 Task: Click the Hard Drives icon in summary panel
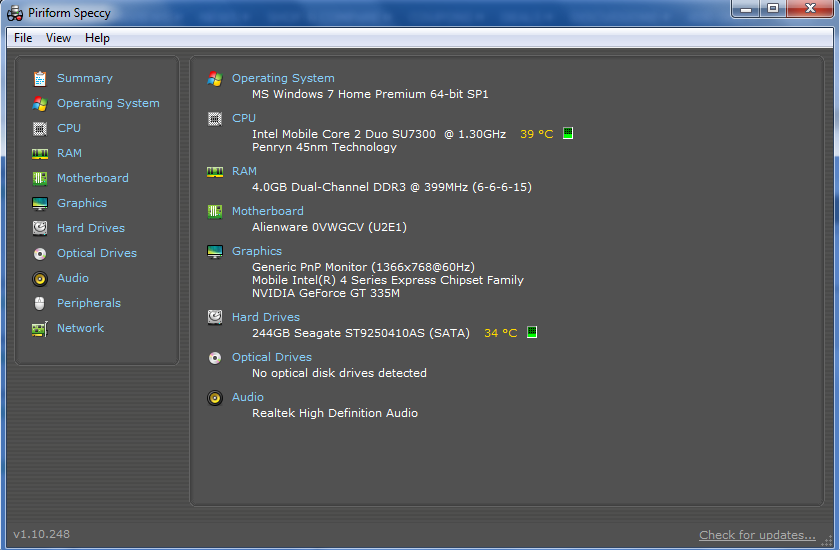point(215,318)
